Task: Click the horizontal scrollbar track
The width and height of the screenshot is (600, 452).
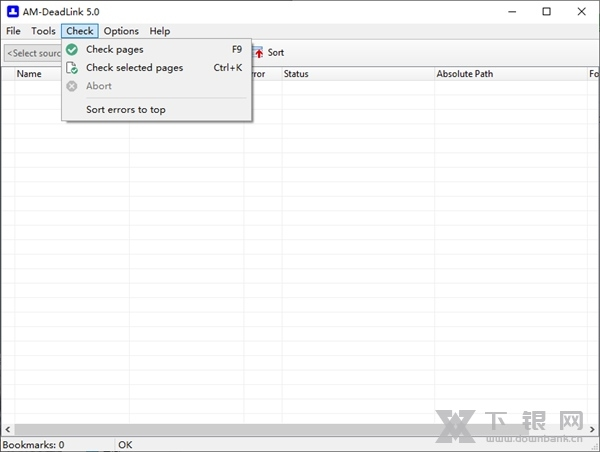Action: point(300,431)
